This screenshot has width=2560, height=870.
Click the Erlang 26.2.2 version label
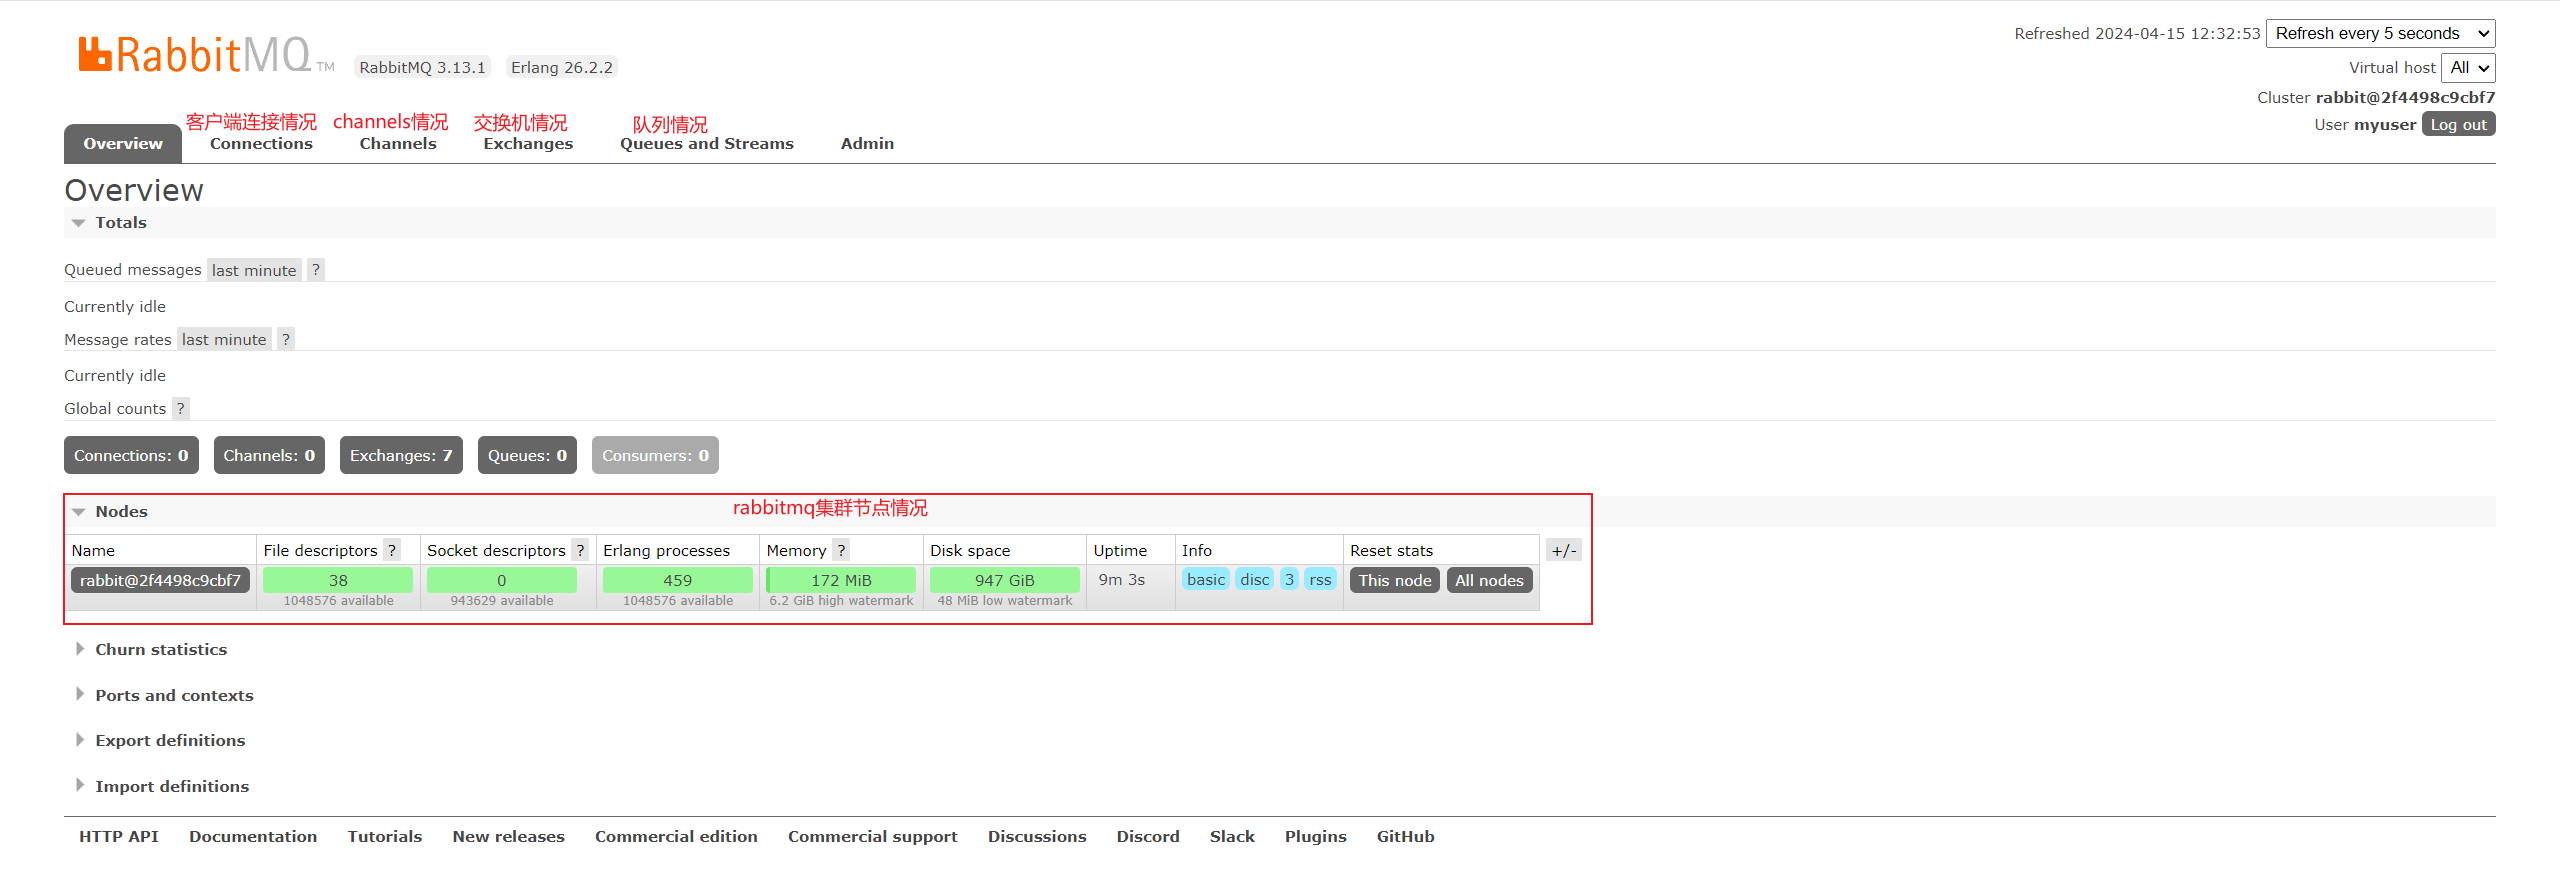coord(561,68)
